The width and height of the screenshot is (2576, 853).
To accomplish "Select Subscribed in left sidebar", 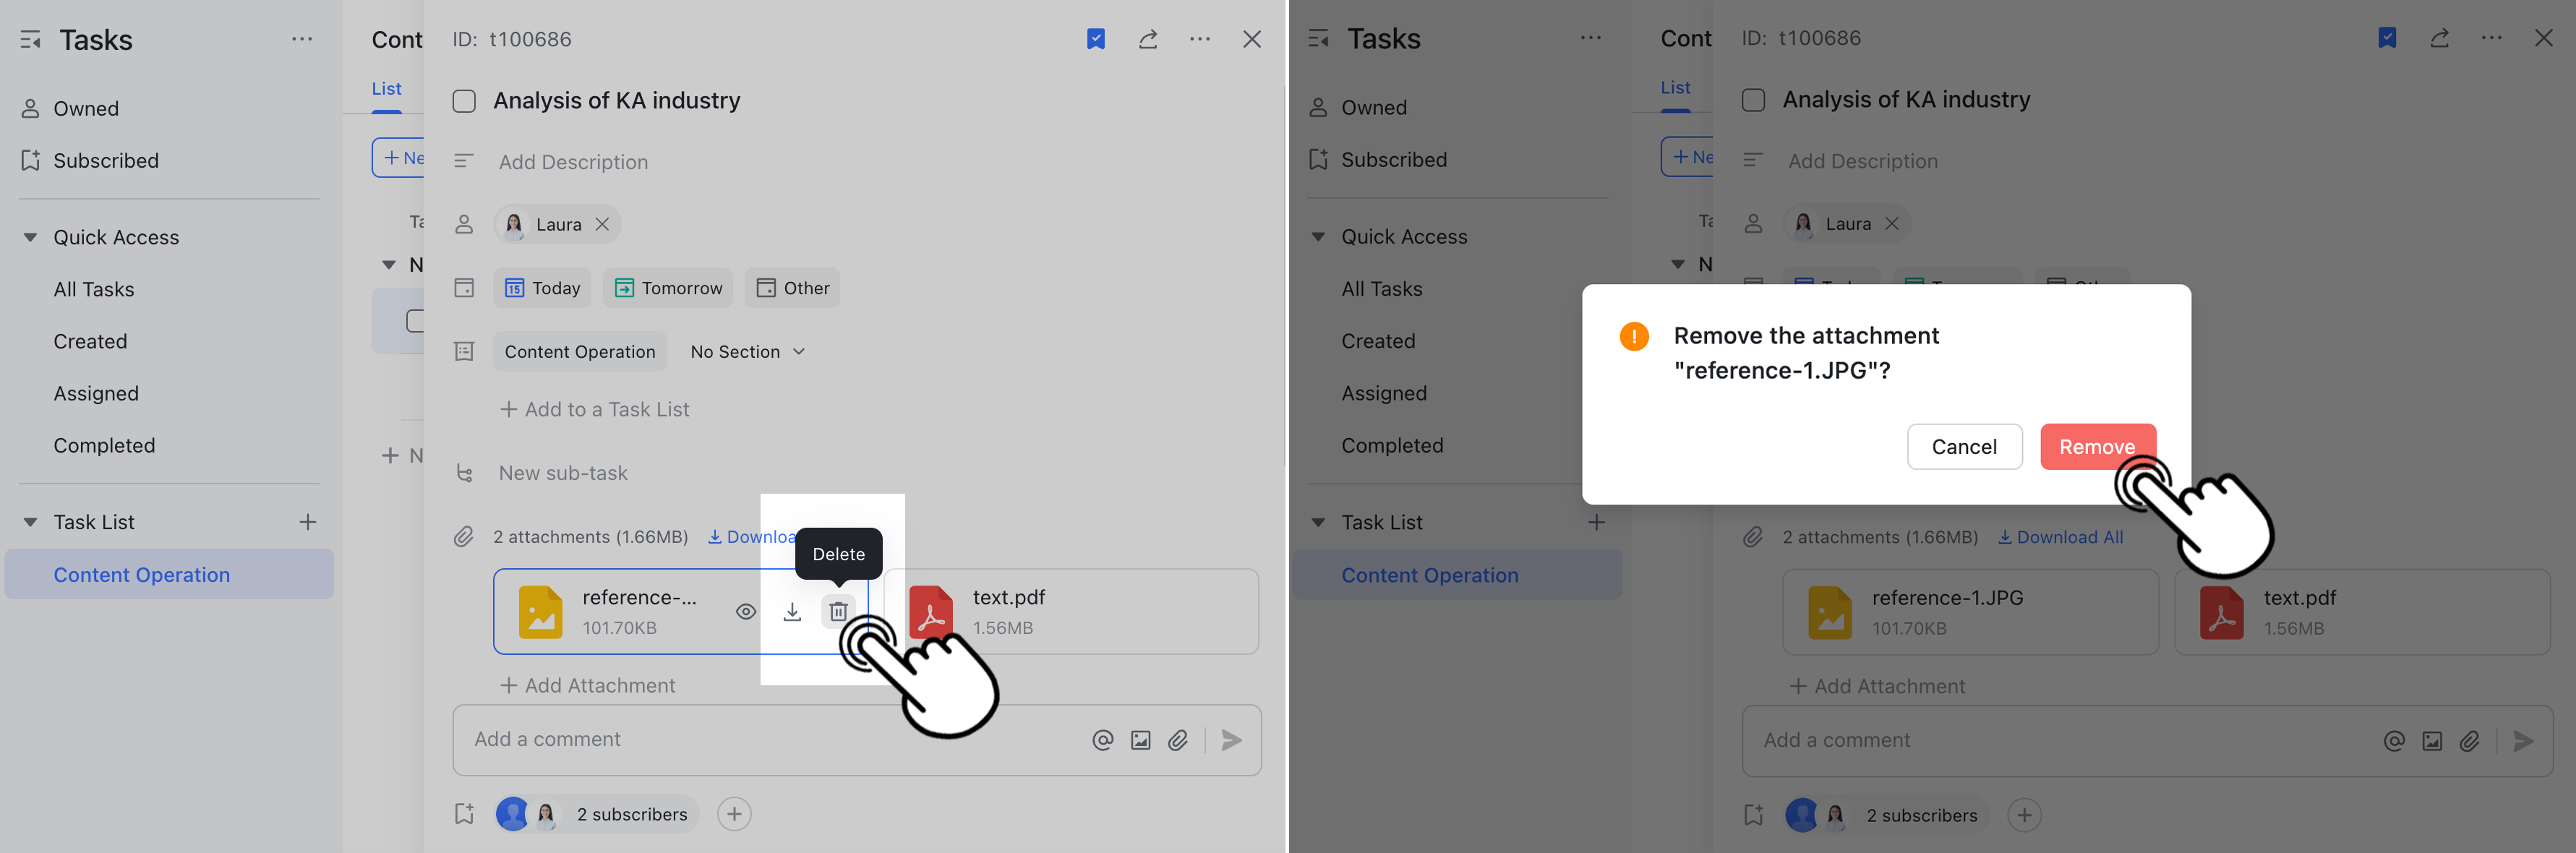I will click(x=106, y=161).
